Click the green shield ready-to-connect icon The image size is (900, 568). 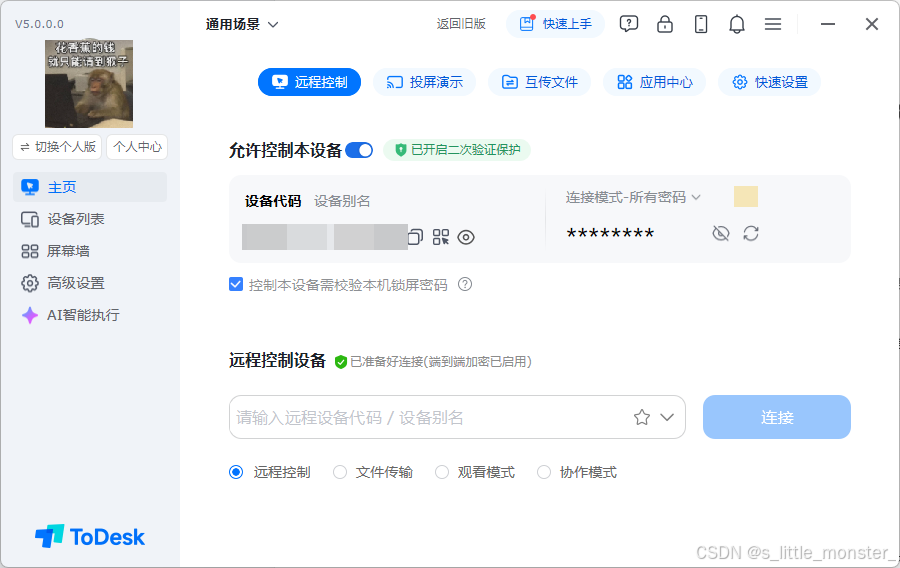[340, 362]
